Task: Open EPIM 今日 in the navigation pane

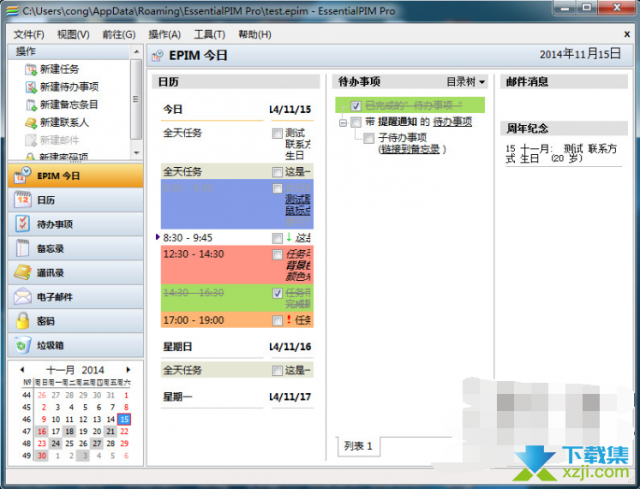Action: tap(76, 176)
